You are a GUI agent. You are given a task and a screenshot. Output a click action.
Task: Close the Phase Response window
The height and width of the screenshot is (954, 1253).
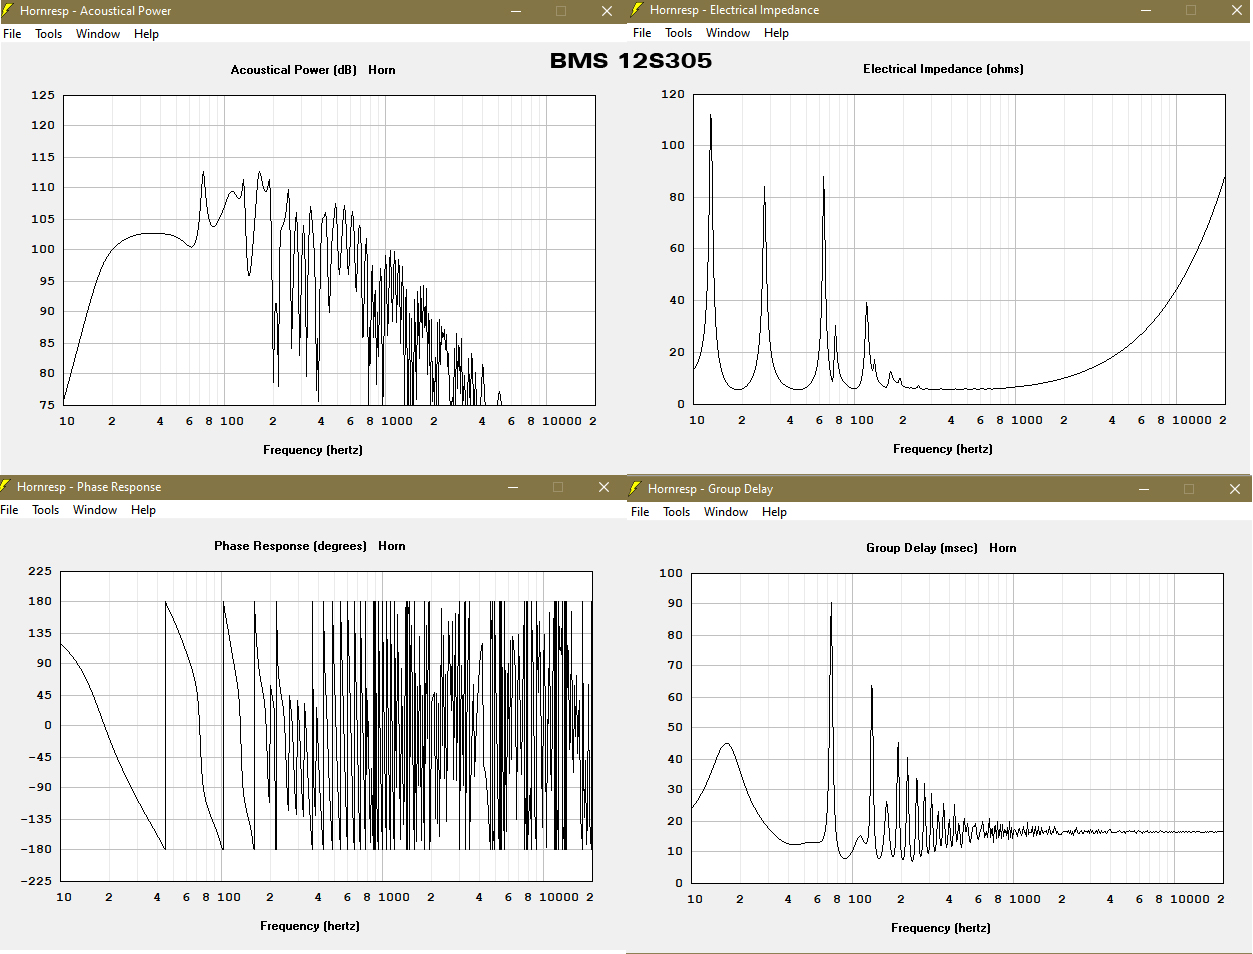pos(604,487)
